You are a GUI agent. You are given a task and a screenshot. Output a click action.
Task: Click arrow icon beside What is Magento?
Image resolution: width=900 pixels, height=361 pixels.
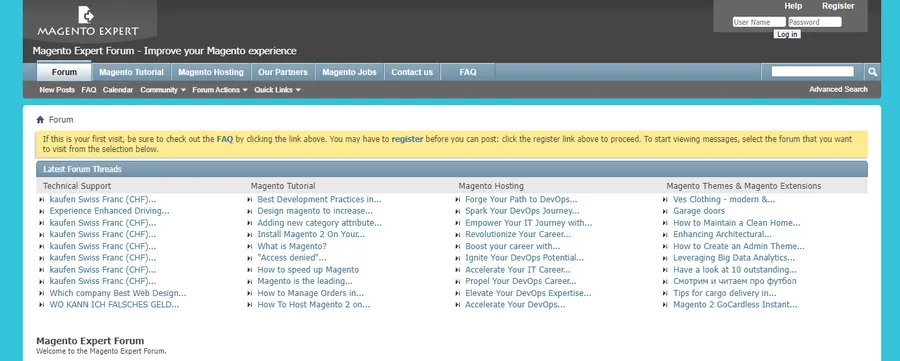click(x=250, y=247)
